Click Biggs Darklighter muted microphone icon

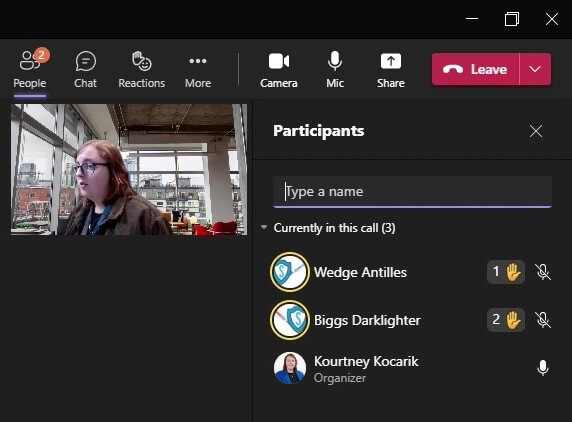pyautogui.click(x=543, y=320)
